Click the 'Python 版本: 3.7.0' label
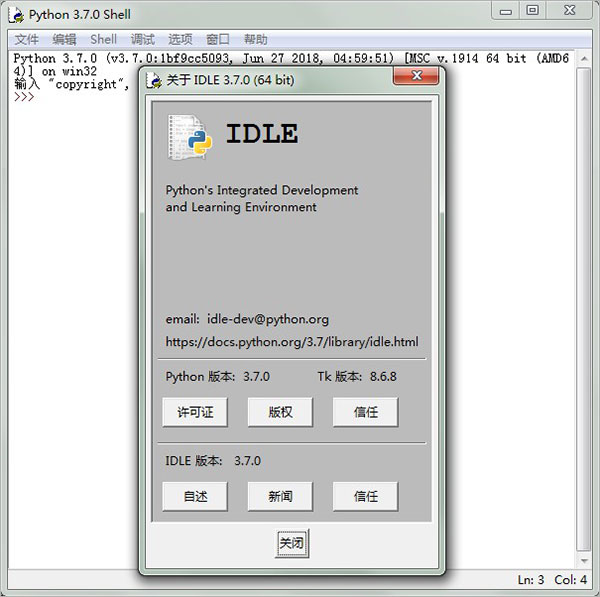Screen dimensions: 600x597 pos(218,377)
